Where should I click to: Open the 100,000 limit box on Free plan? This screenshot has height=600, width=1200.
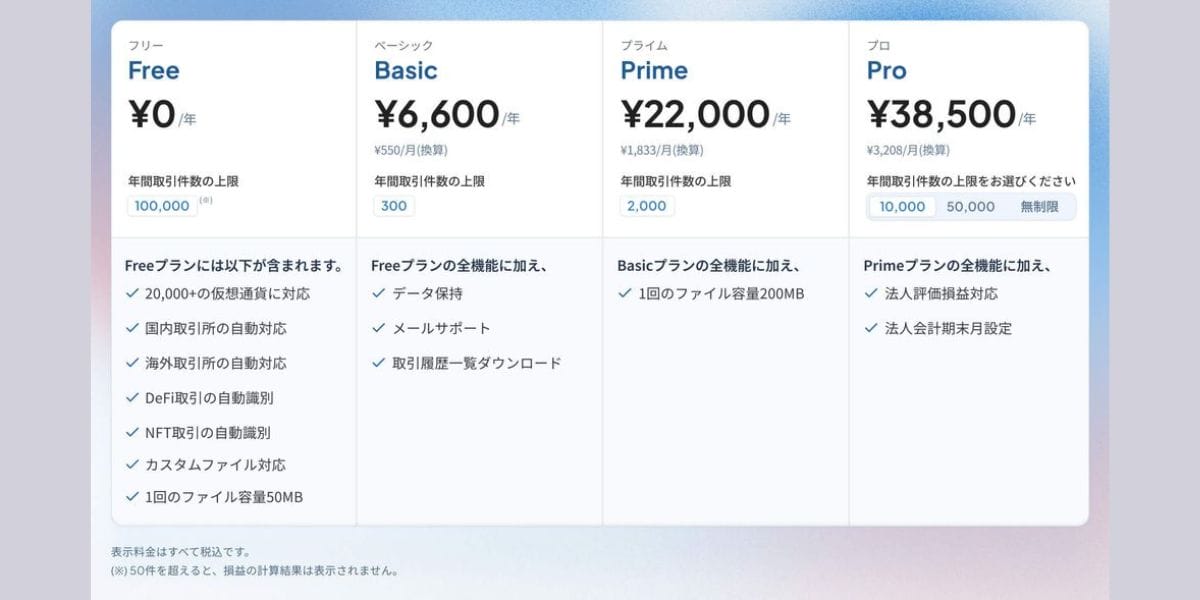160,206
